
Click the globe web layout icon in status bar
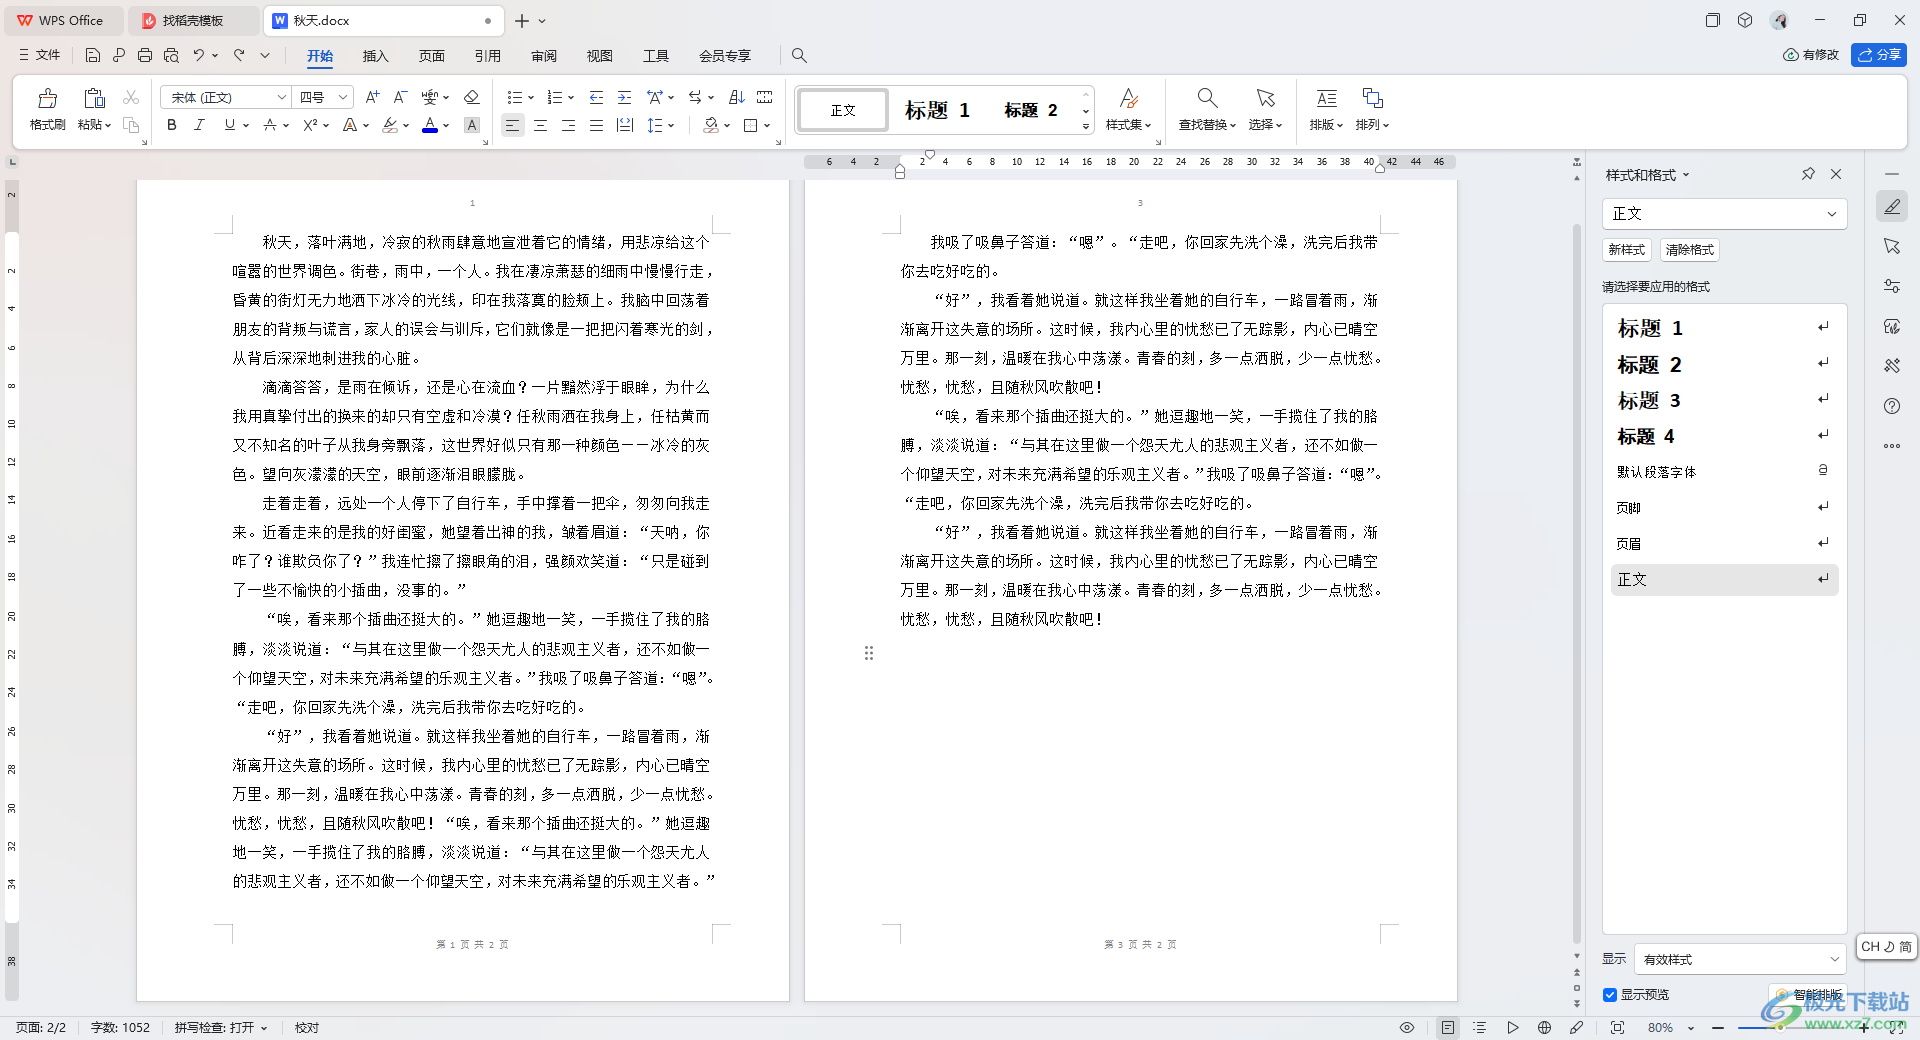(x=1545, y=1027)
